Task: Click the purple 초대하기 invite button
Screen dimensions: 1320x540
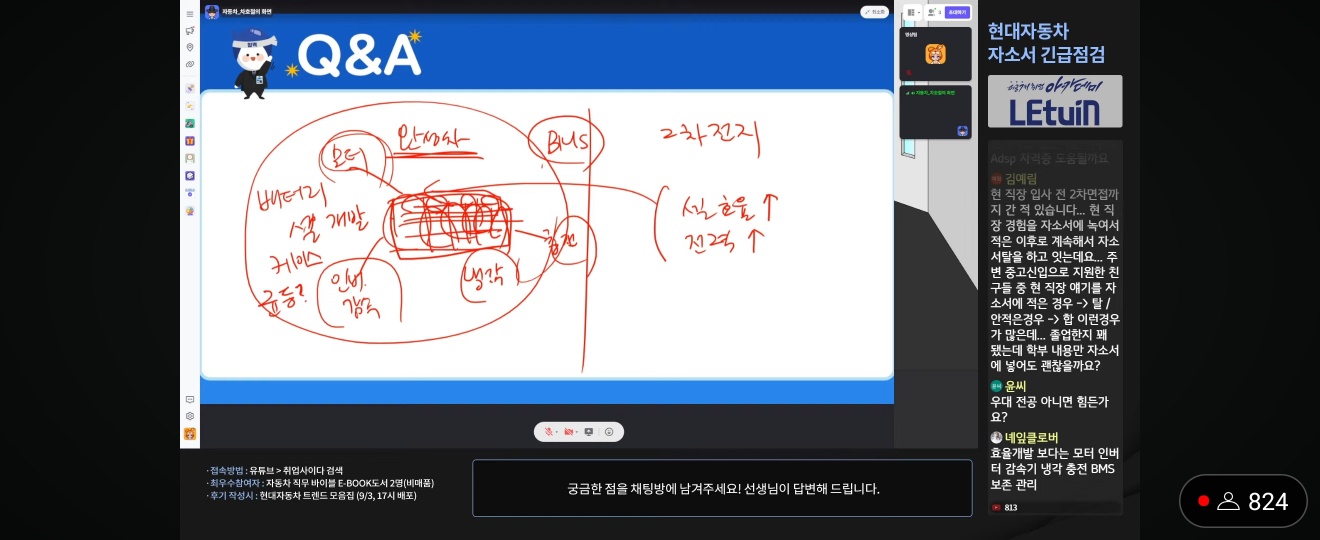Action: point(957,12)
